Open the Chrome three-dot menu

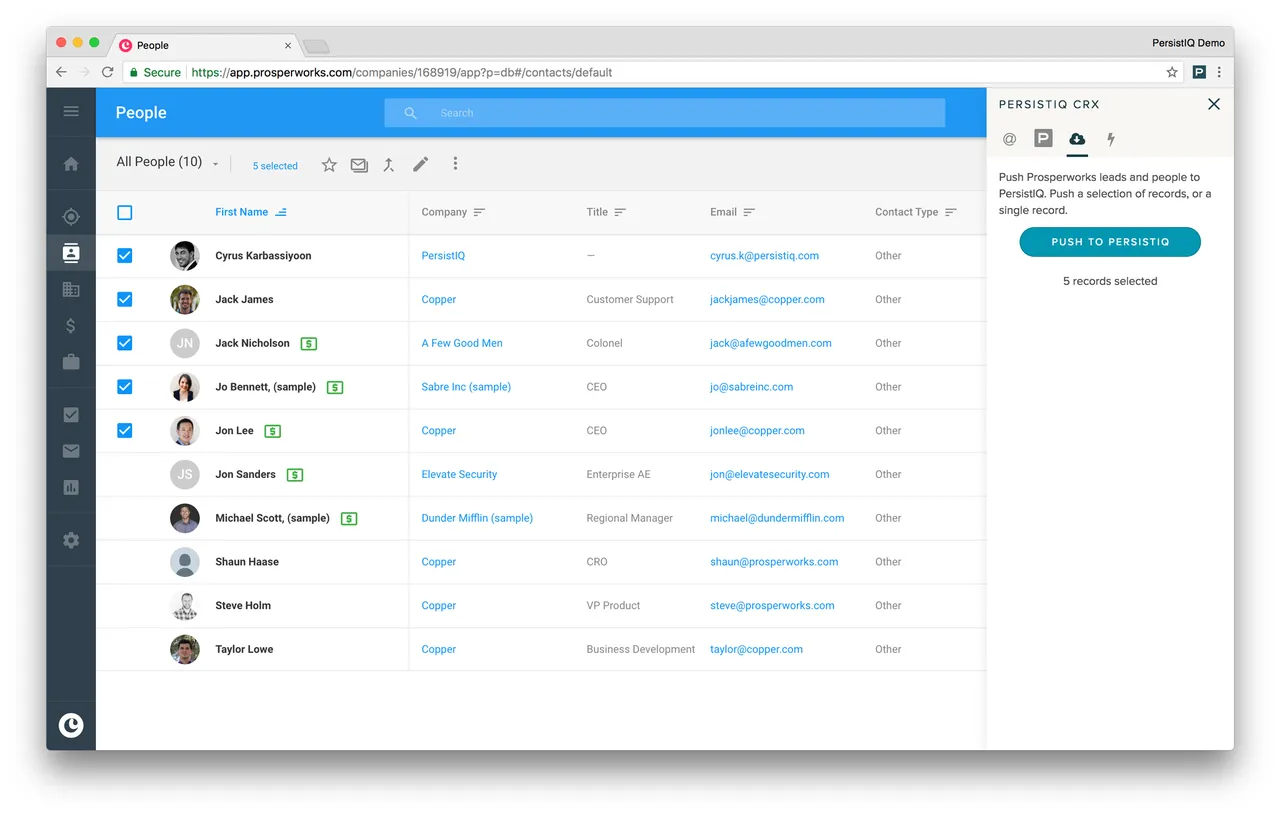point(1219,72)
